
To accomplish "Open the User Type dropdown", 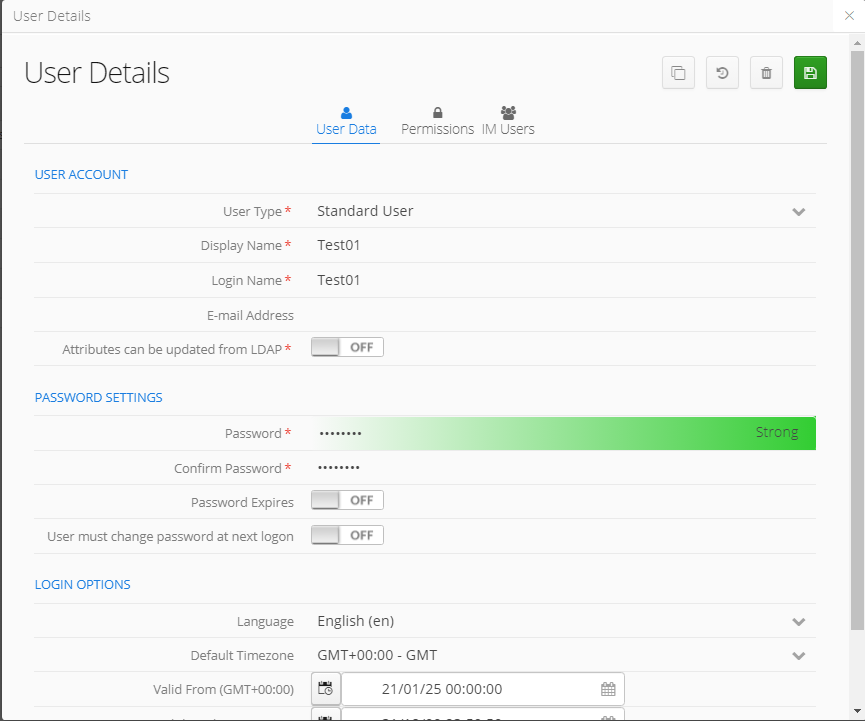I will (563, 211).
